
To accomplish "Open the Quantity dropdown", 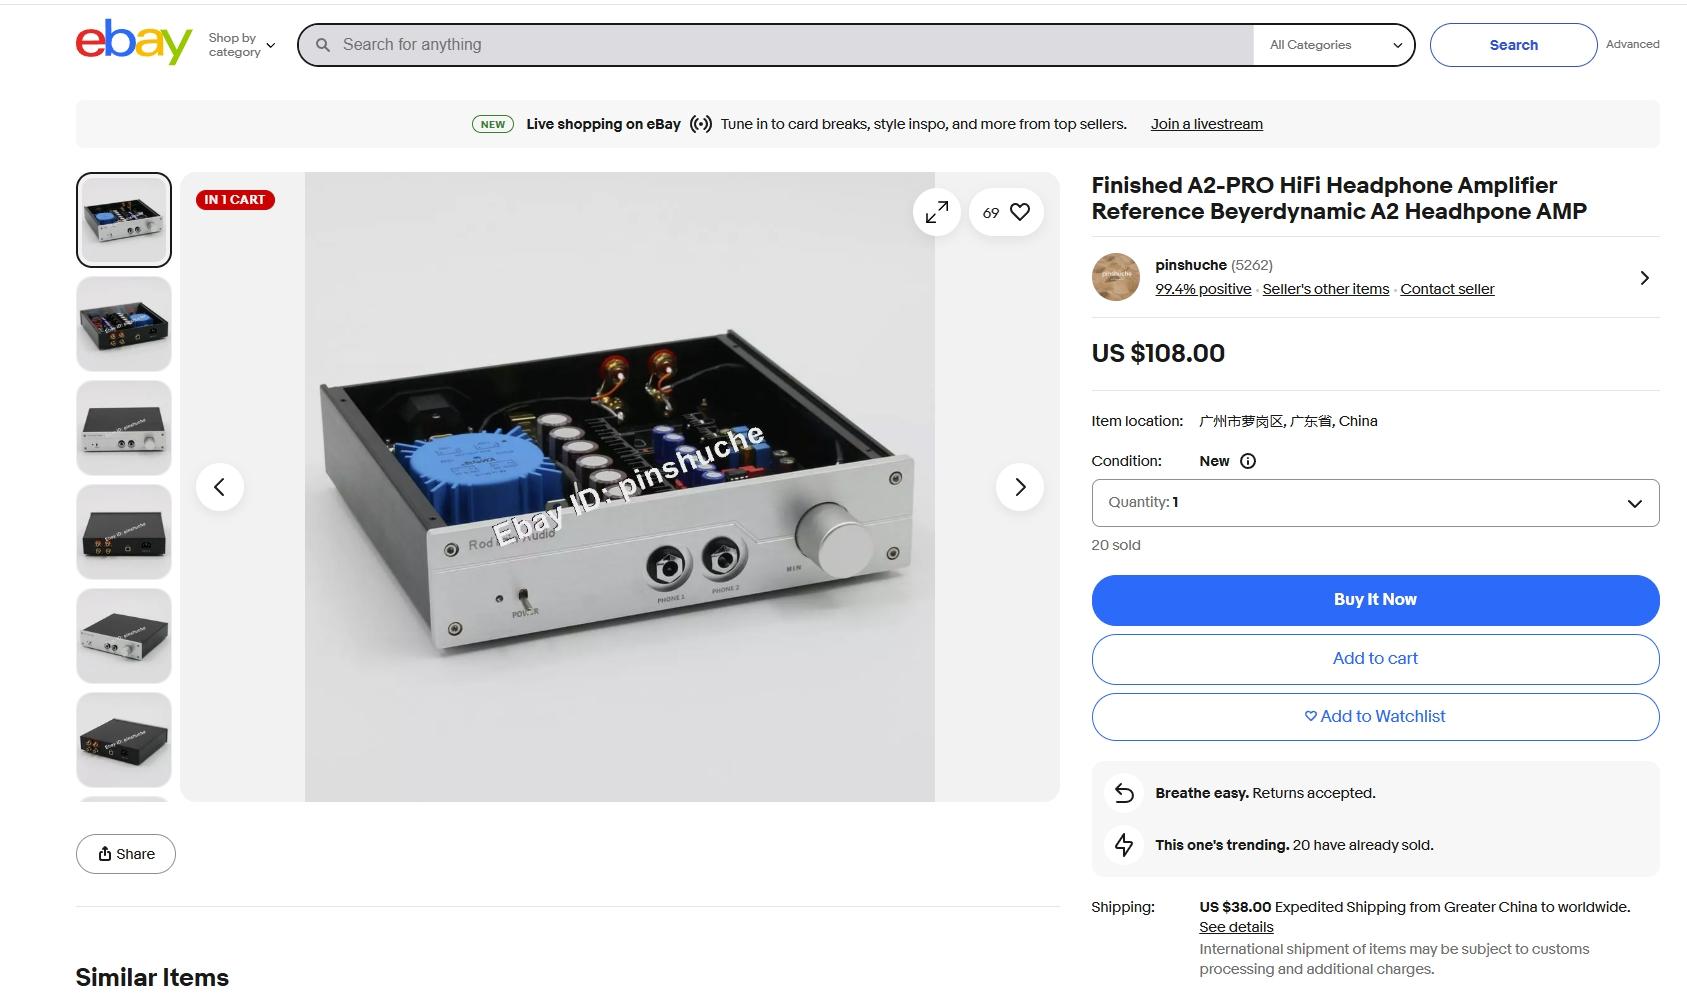I will click(x=1375, y=503).
